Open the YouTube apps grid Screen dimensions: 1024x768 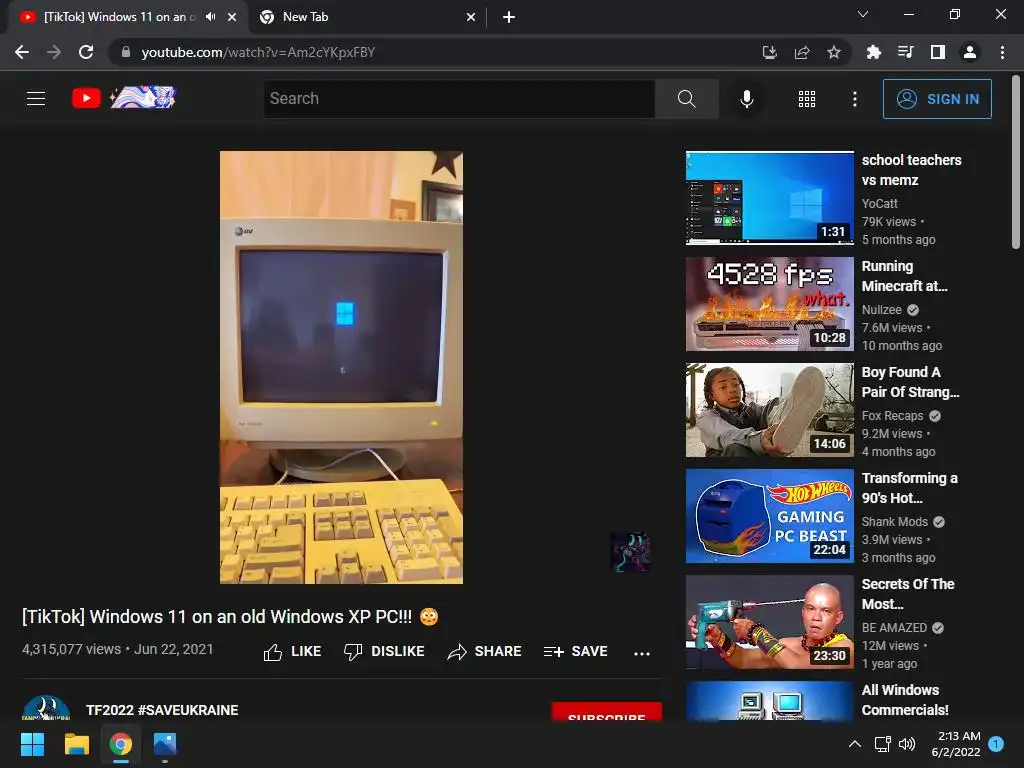point(807,99)
